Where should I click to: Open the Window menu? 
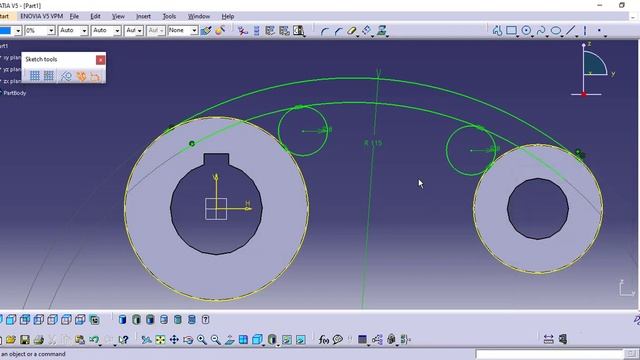[x=199, y=16]
